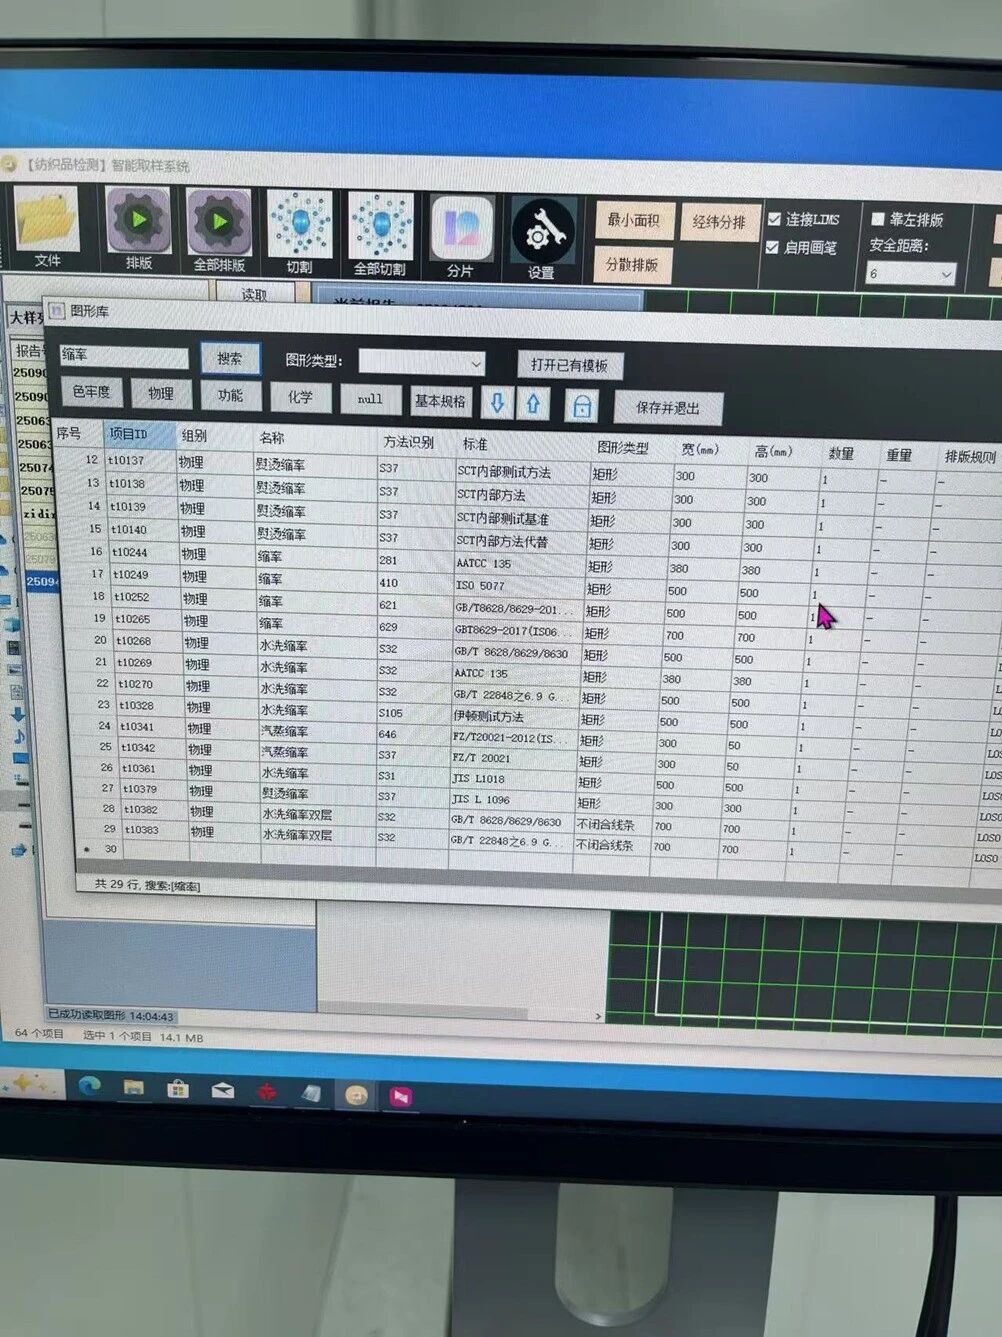The height and width of the screenshot is (1337, 1002).
Task: Click the blue down-arrow button
Action: pos(497,403)
